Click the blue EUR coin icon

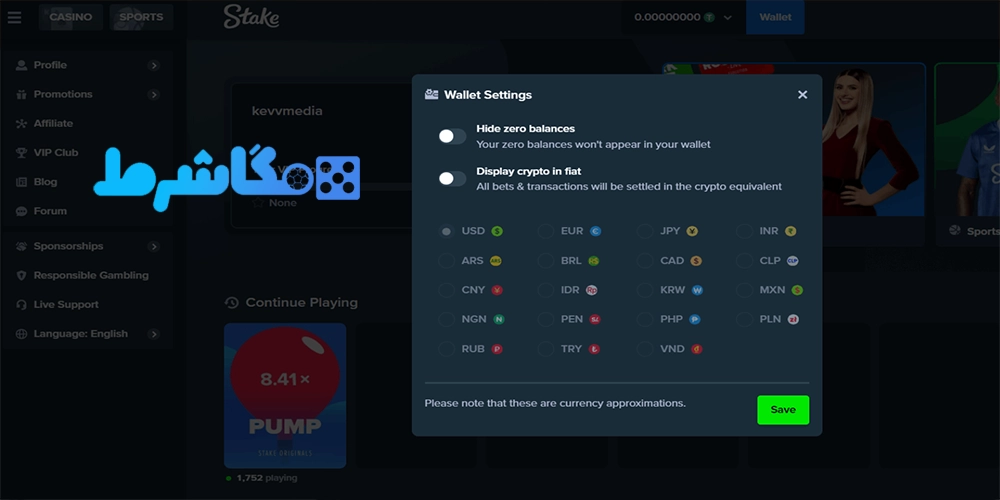pyautogui.click(x=596, y=231)
